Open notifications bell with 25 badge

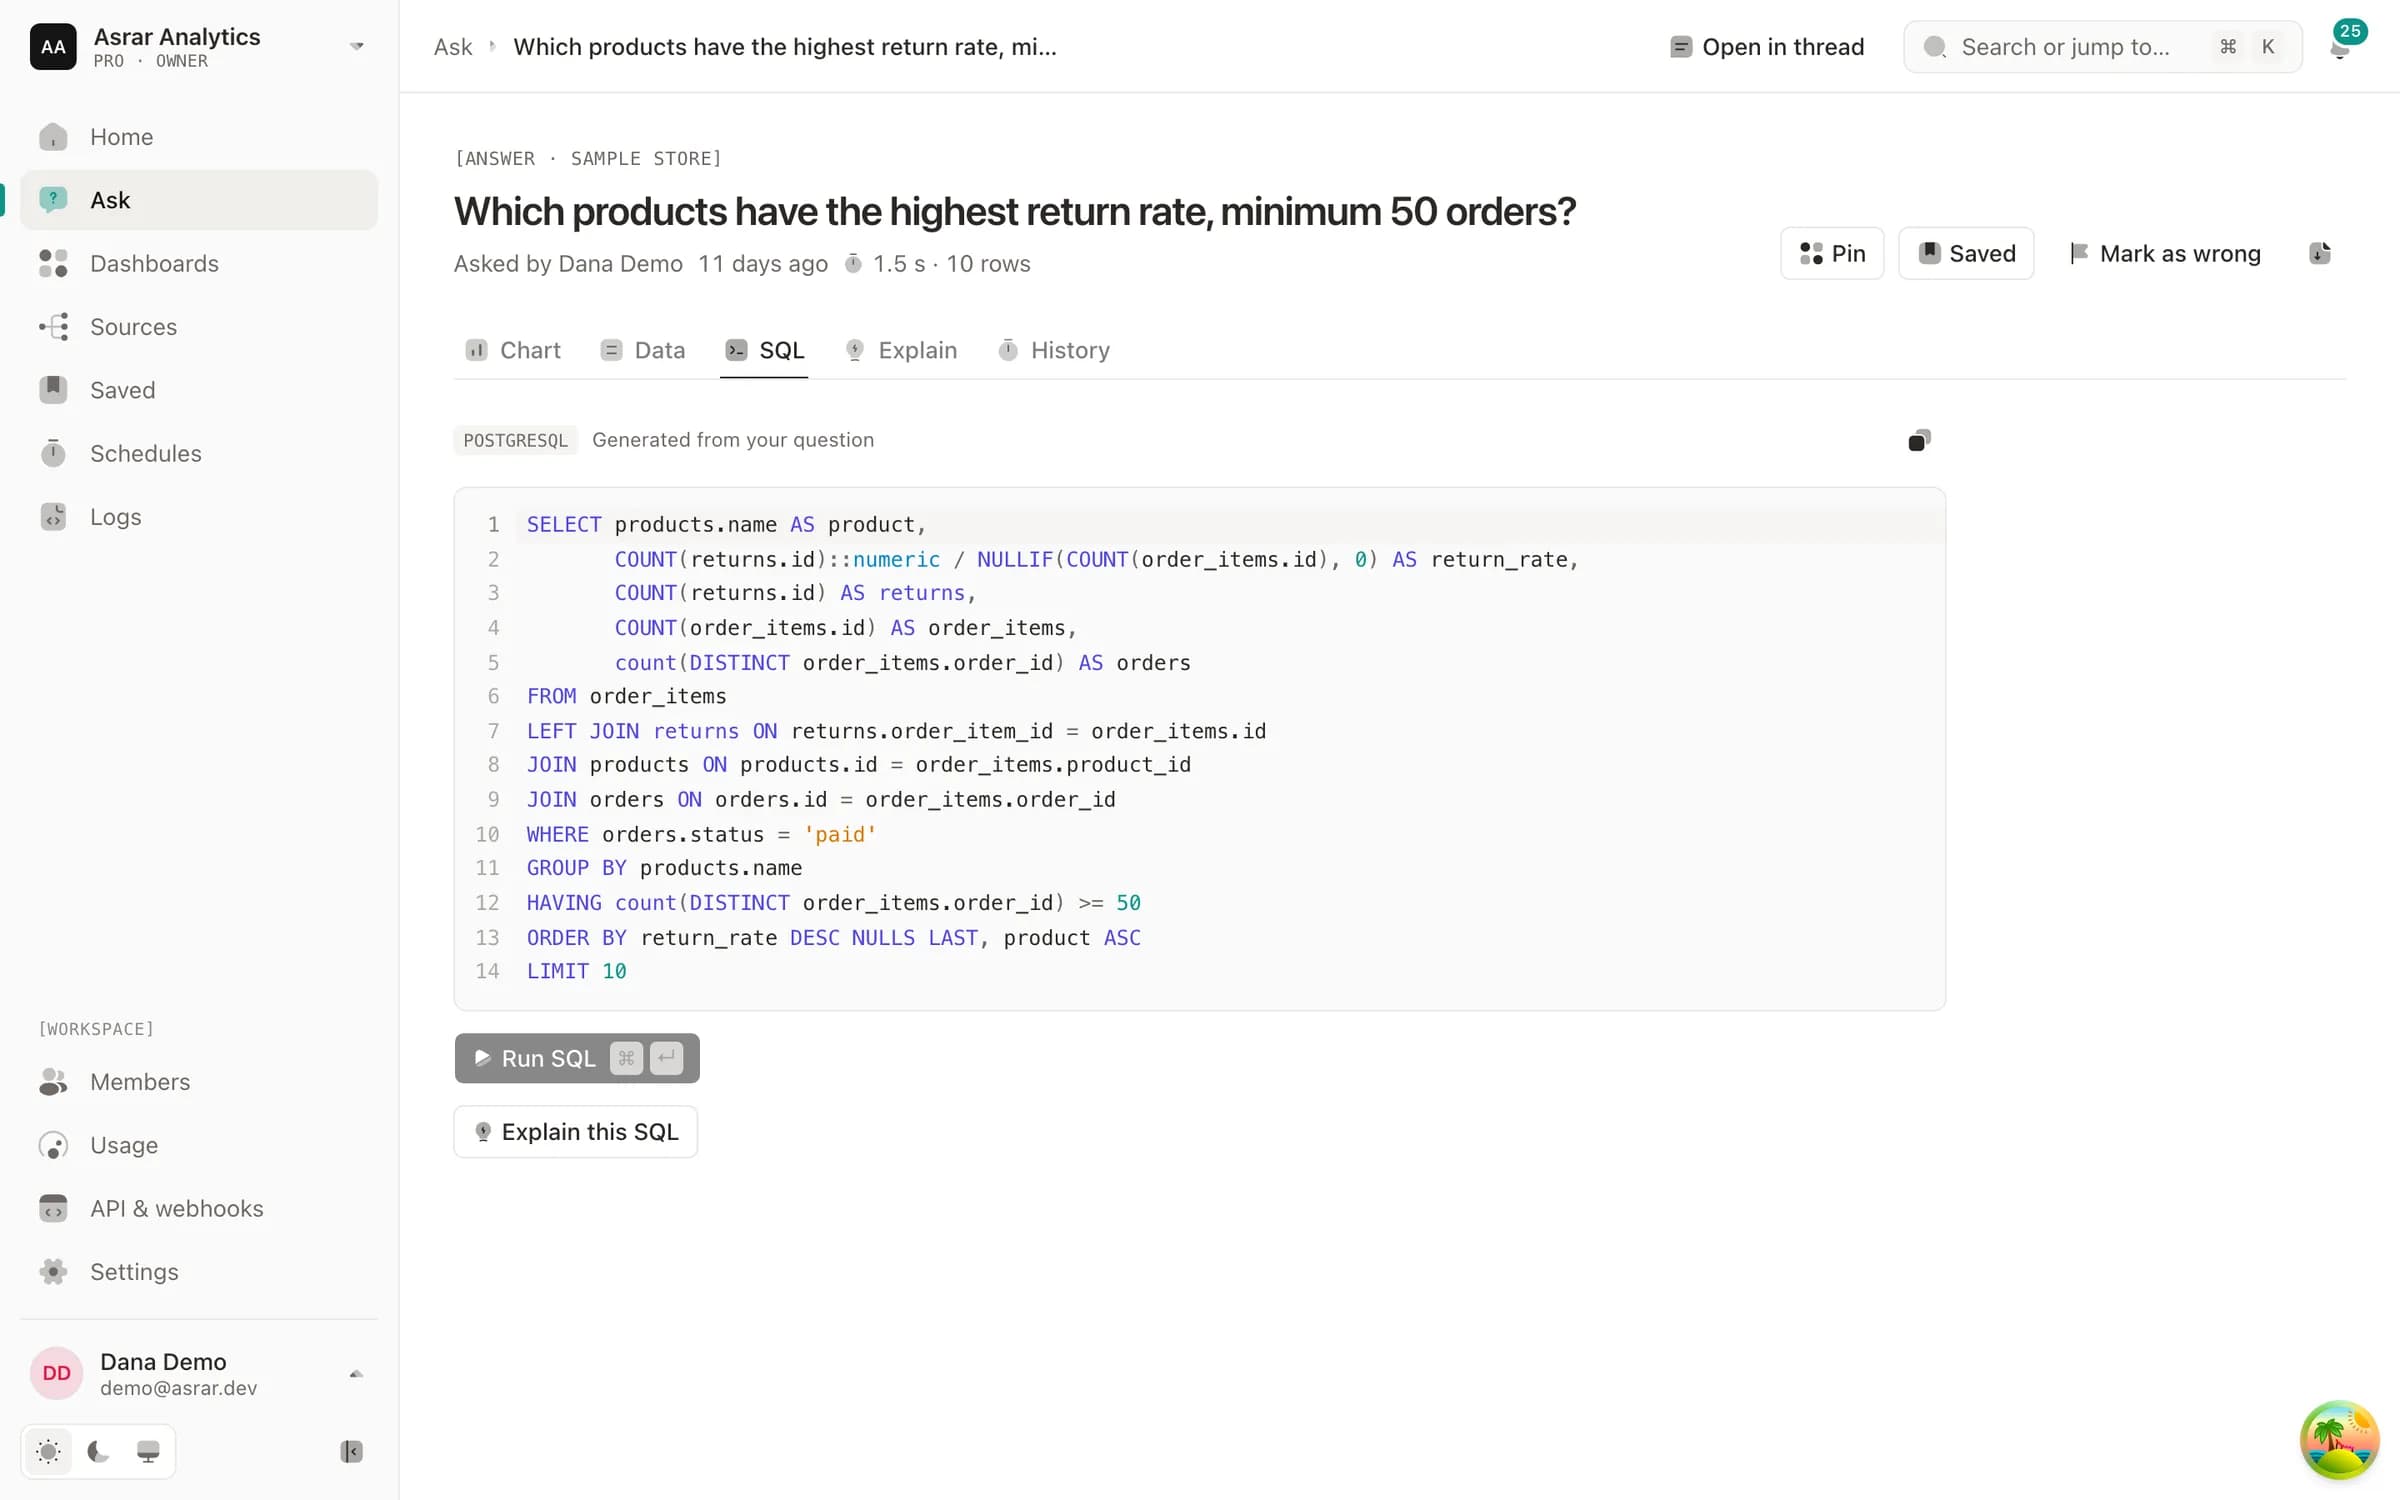2341,45
